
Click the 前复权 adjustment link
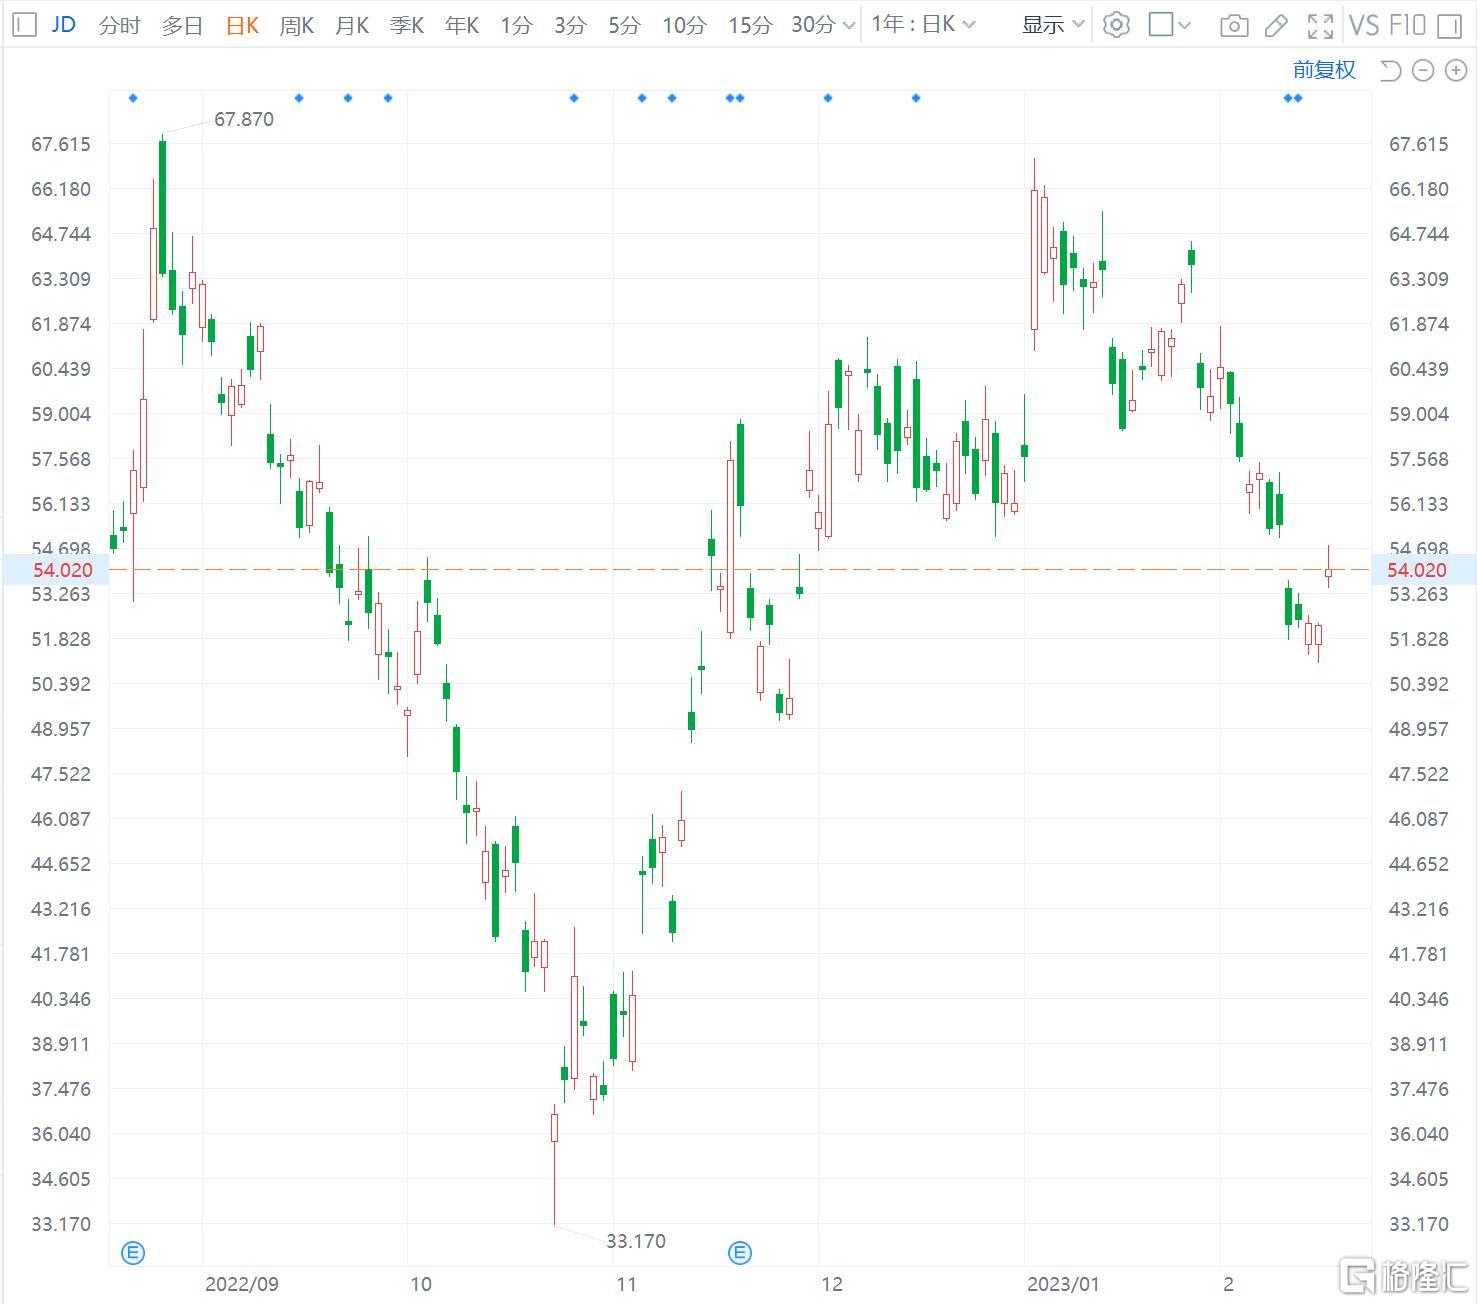pos(1323,70)
